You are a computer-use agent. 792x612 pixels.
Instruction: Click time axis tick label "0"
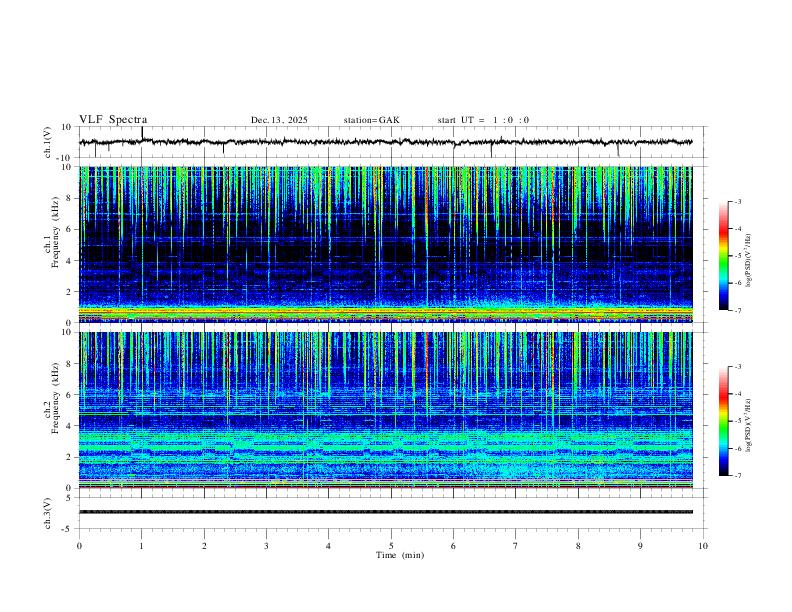(79, 546)
